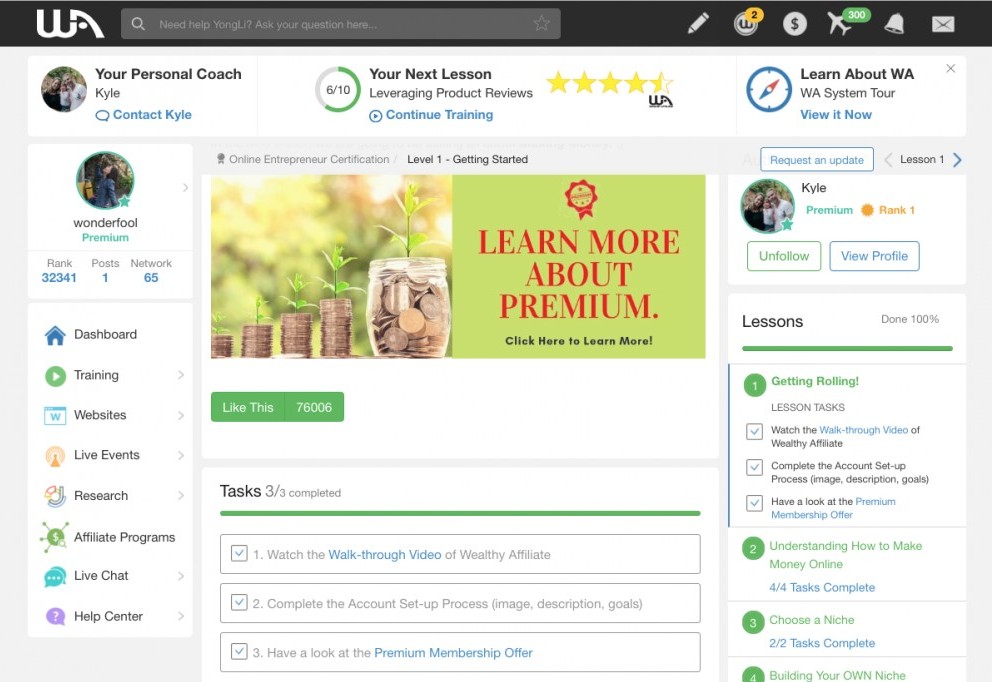Expand the Research menu chevron
This screenshot has height=682, width=992.
181,495
